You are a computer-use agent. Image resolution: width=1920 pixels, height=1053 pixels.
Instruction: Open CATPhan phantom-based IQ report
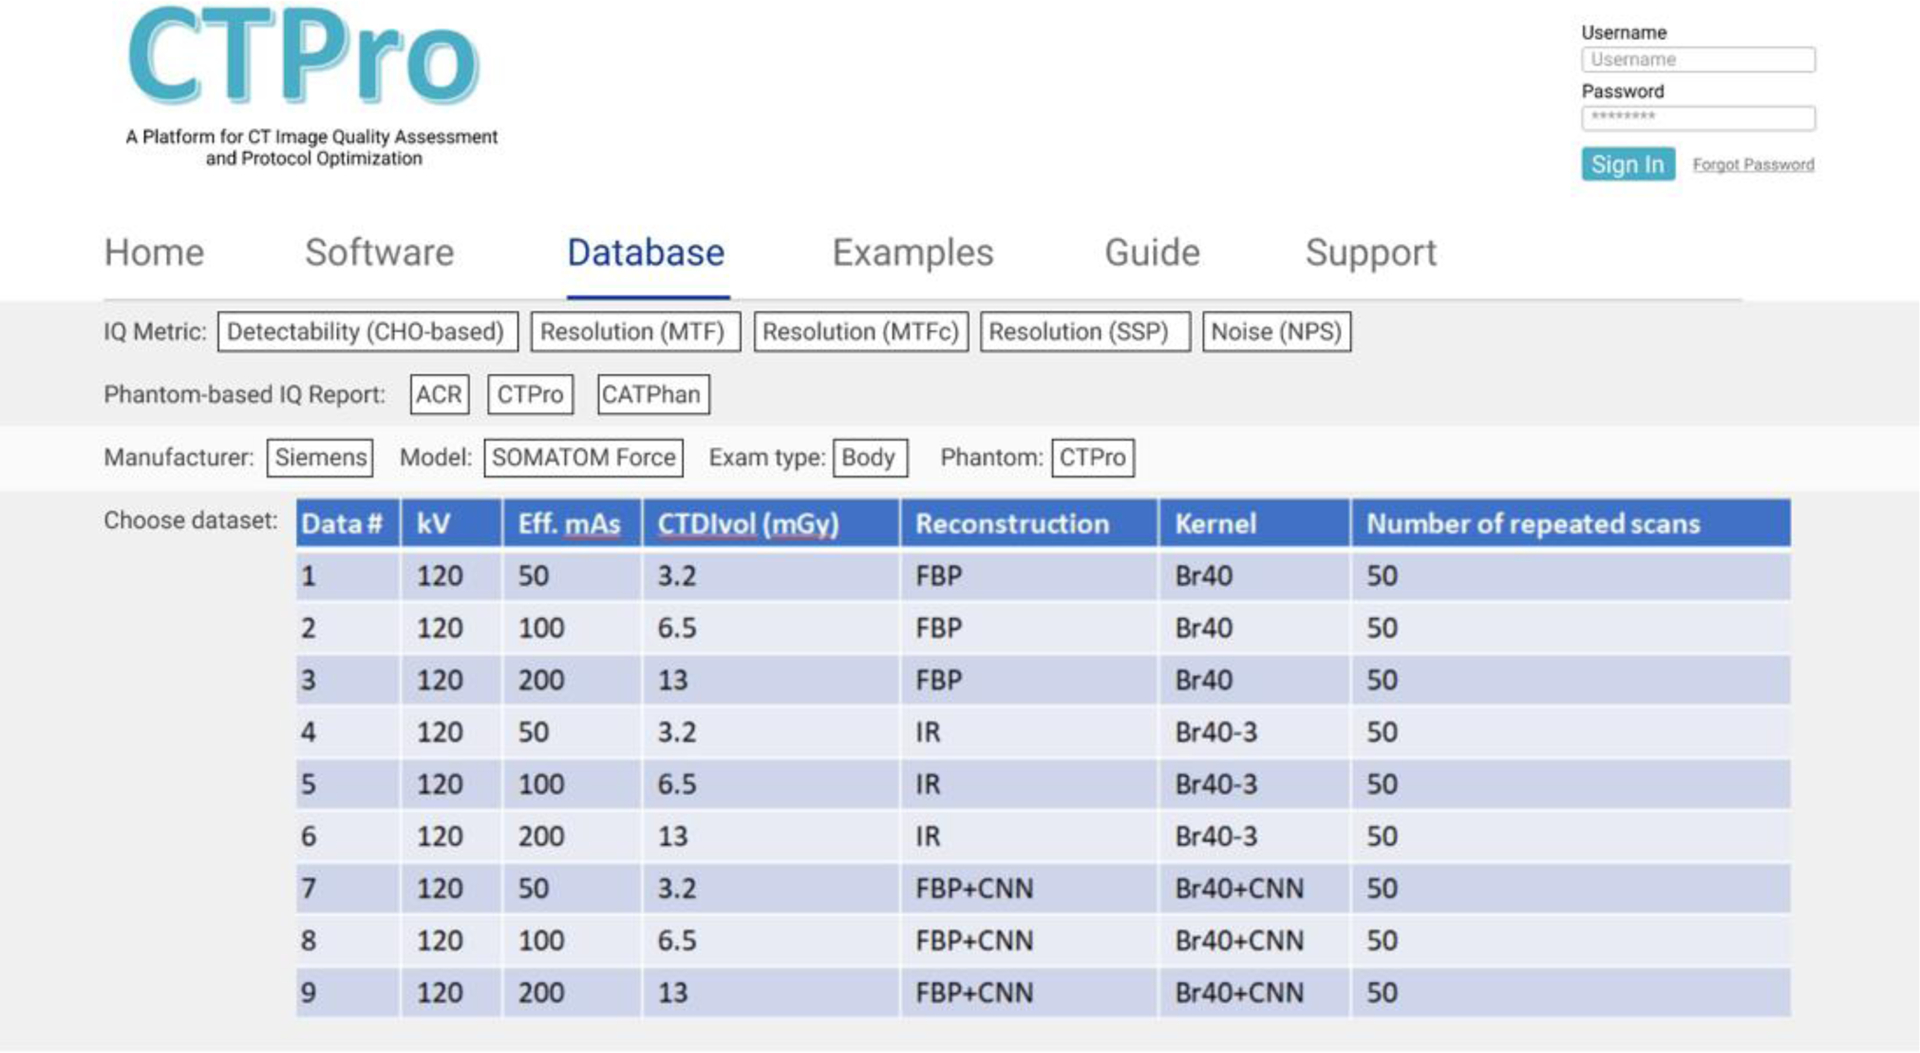653,394
